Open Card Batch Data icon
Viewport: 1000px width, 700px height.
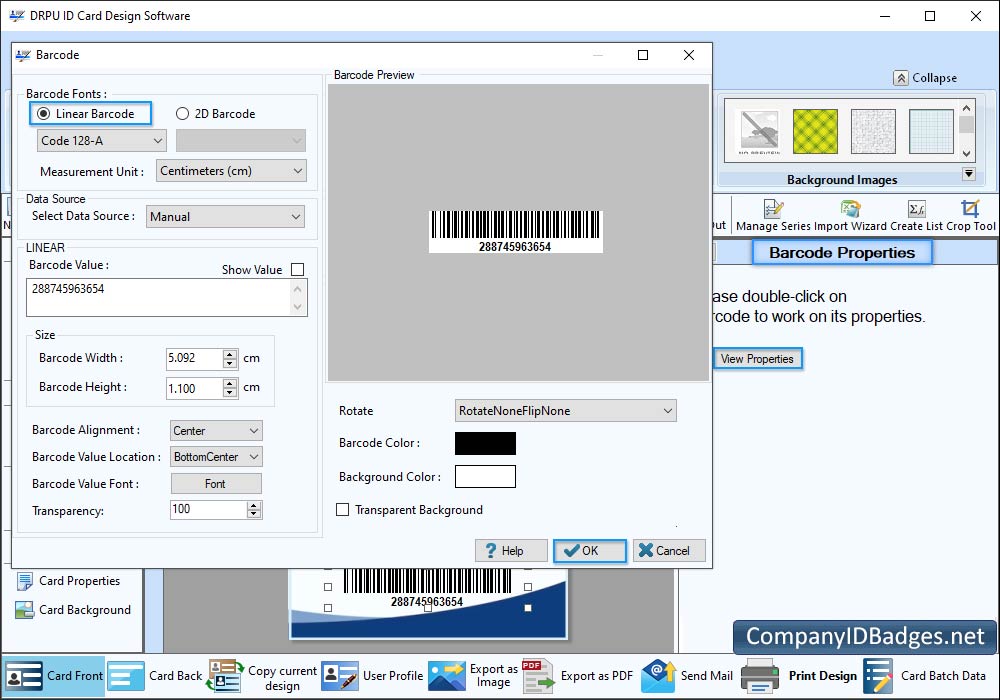point(878,676)
